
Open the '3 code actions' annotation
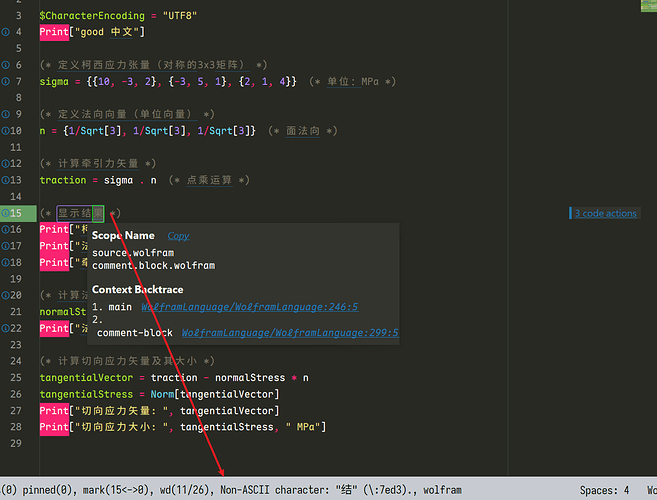click(x=605, y=213)
